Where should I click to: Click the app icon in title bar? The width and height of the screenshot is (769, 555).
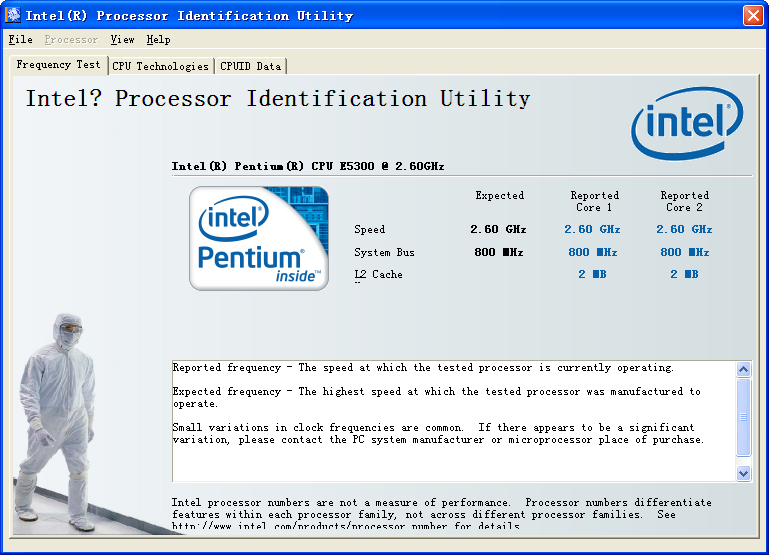14,15
